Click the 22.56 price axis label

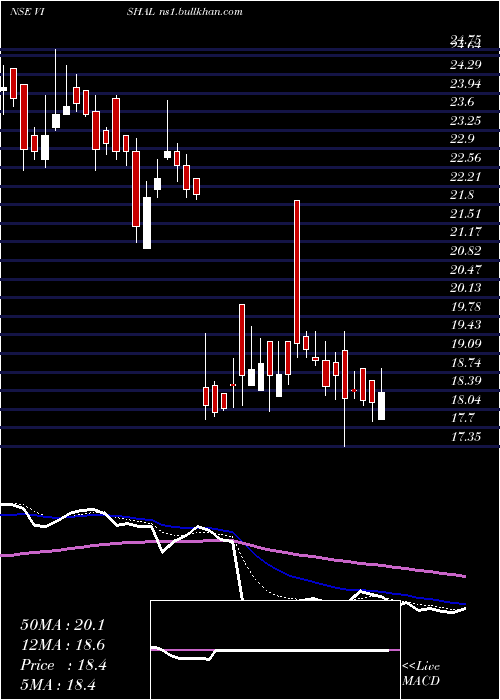465,158
